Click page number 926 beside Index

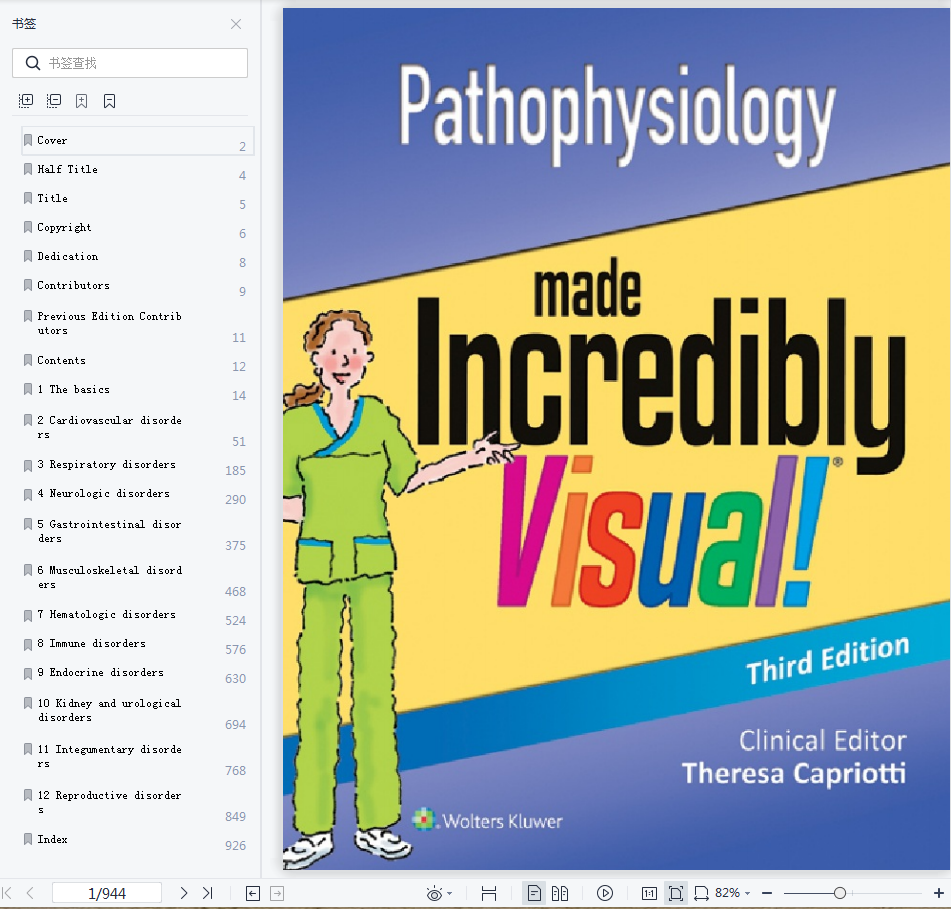click(x=235, y=846)
